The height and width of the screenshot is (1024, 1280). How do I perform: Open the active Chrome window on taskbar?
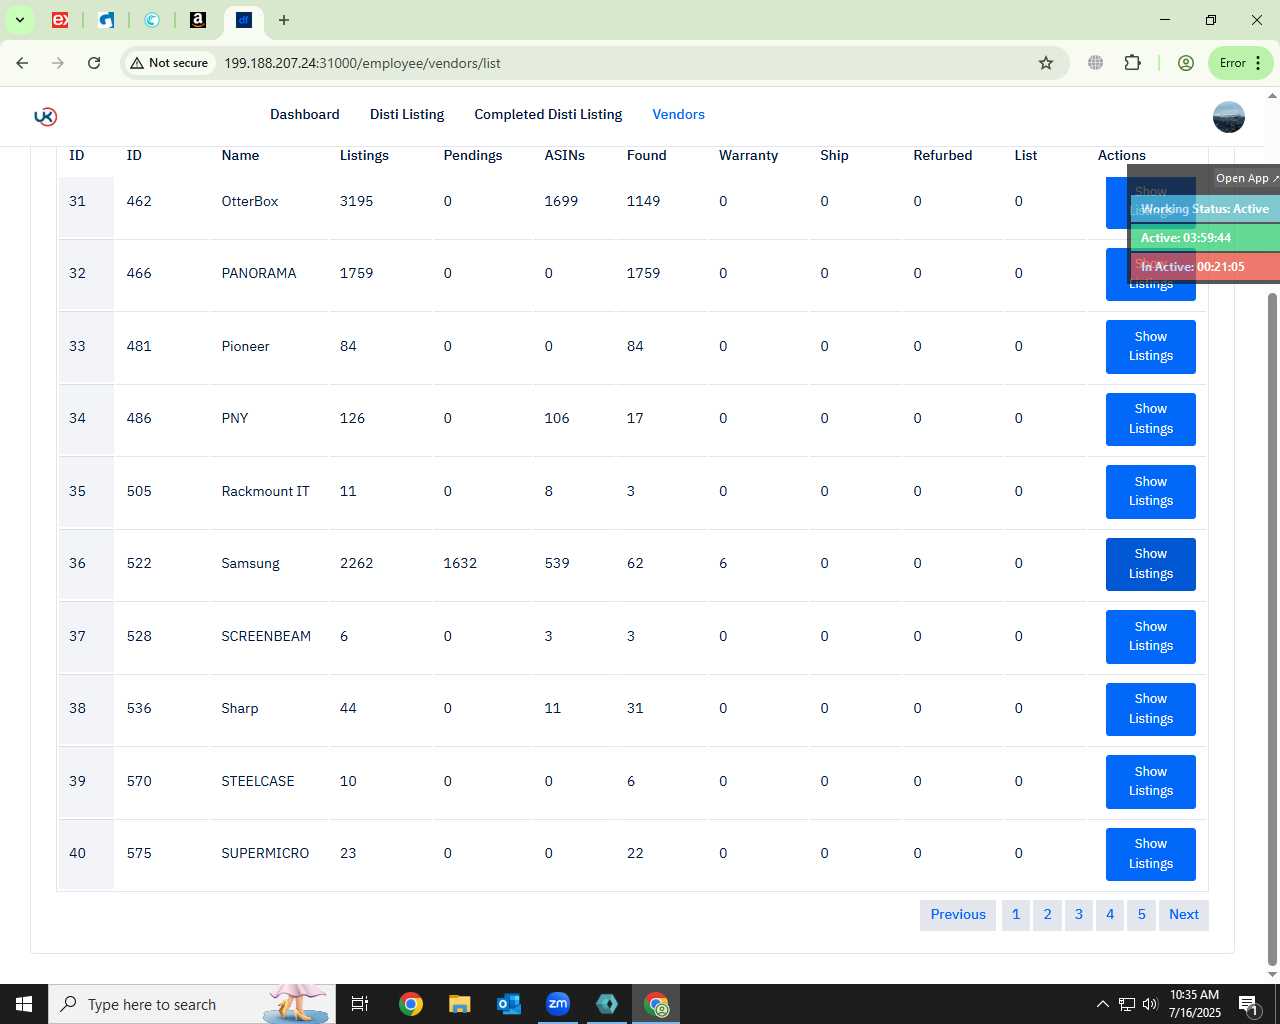point(656,1004)
